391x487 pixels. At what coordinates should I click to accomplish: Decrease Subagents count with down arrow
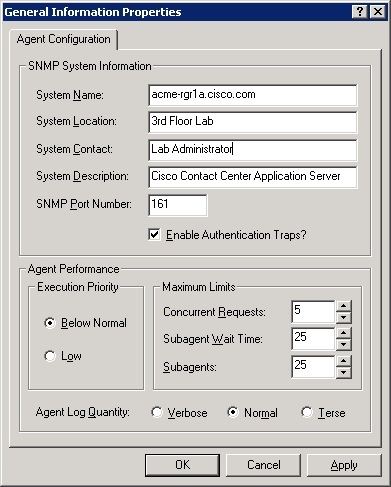pos(344,372)
